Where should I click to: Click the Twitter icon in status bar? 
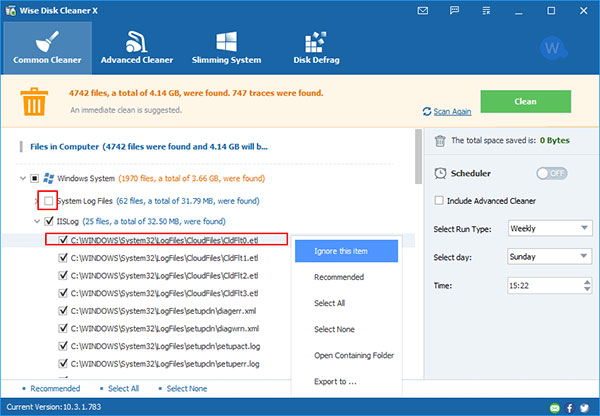584,407
